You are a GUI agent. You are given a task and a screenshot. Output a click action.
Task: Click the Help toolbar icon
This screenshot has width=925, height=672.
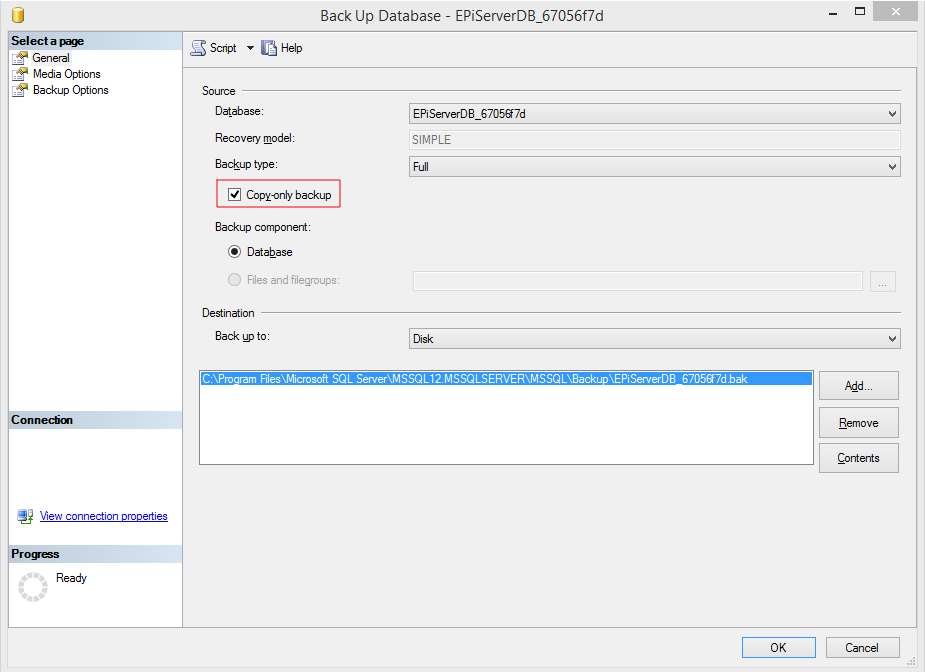click(269, 48)
